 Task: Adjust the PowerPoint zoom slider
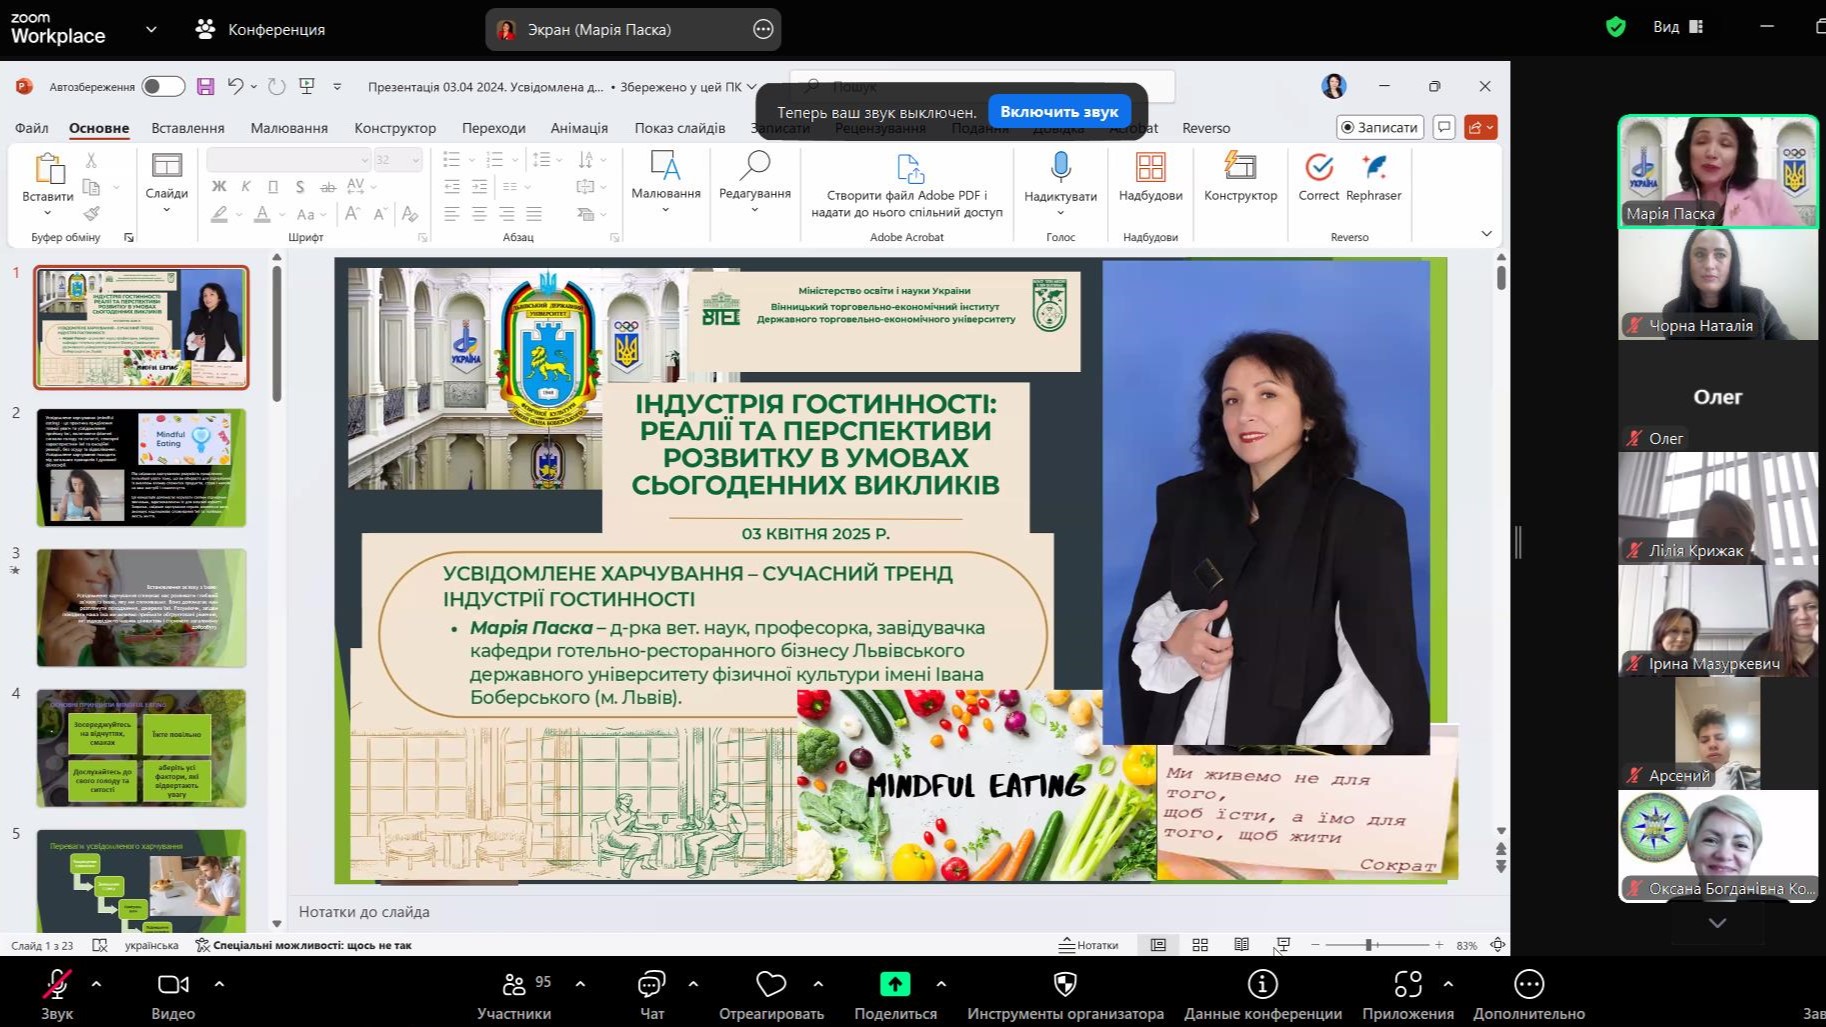point(1369,945)
